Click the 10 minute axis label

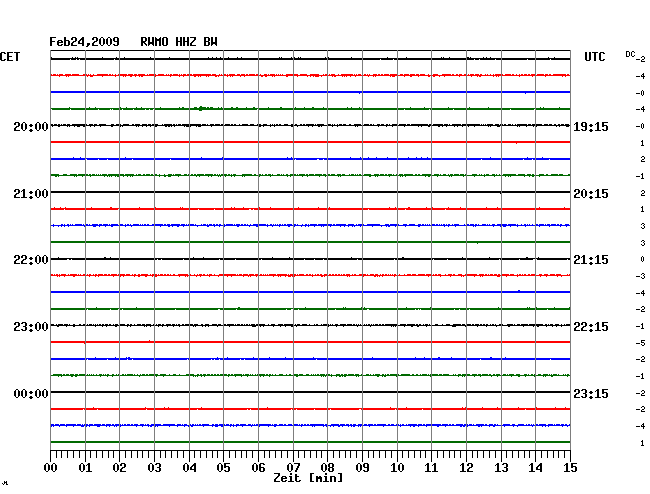[397, 468]
